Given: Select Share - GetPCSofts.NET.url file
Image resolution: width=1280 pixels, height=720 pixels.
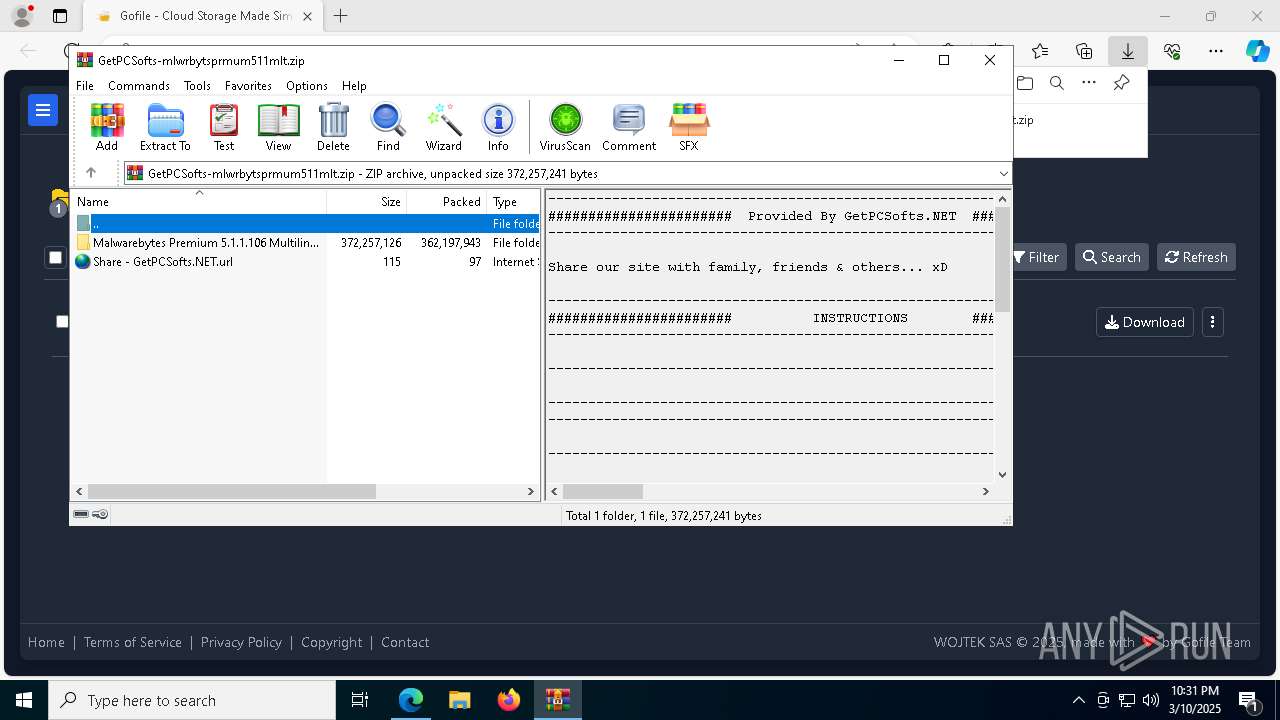Looking at the screenshot, I should pyautogui.click(x=306, y=262).
